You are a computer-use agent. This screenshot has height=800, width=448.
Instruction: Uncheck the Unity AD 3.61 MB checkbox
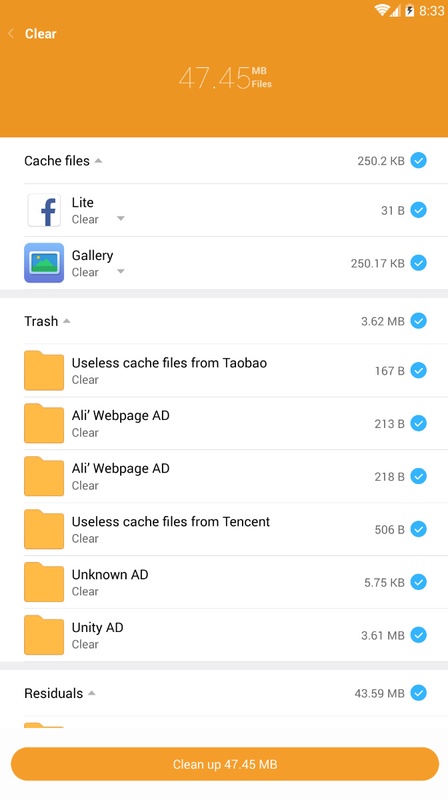pos(418,635)
